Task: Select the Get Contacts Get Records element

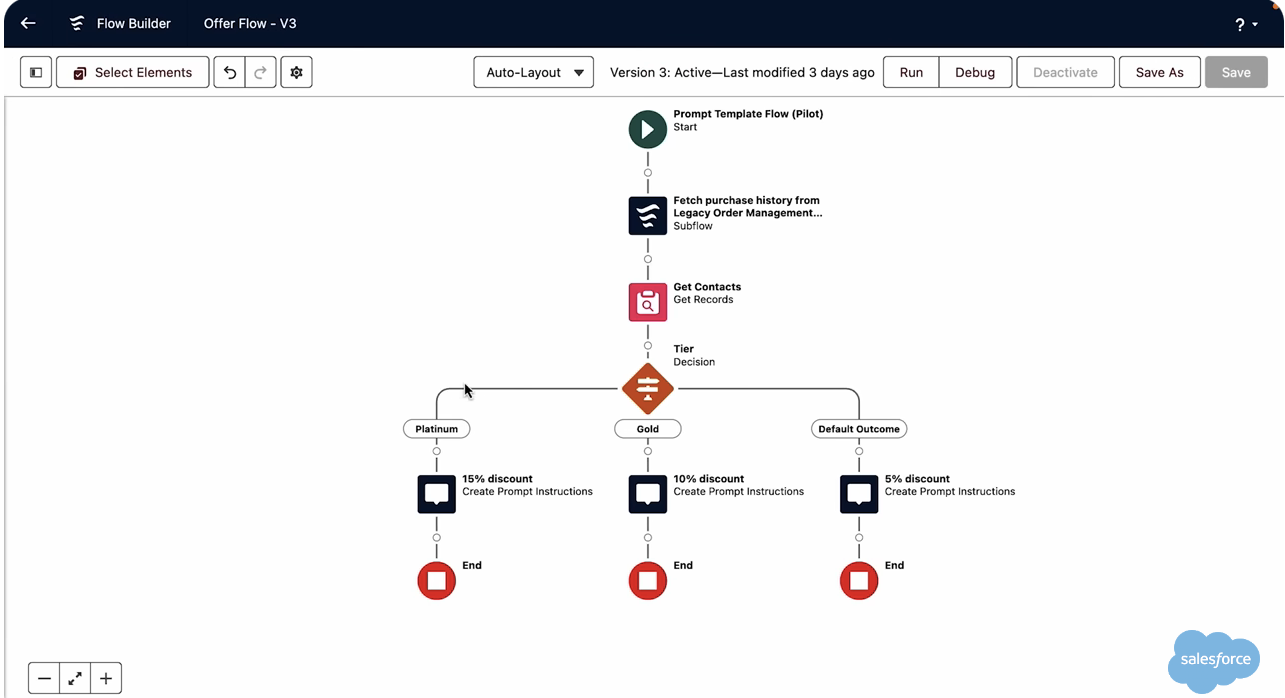Action: pos(647,302)
